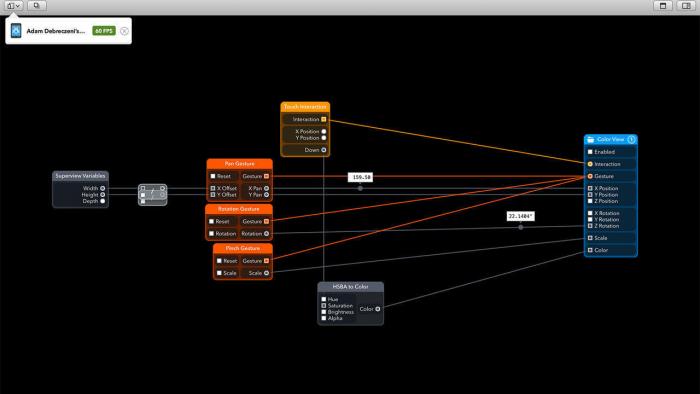
Task: Click the iPhone device icon in popover
Action: coord(16,31)
